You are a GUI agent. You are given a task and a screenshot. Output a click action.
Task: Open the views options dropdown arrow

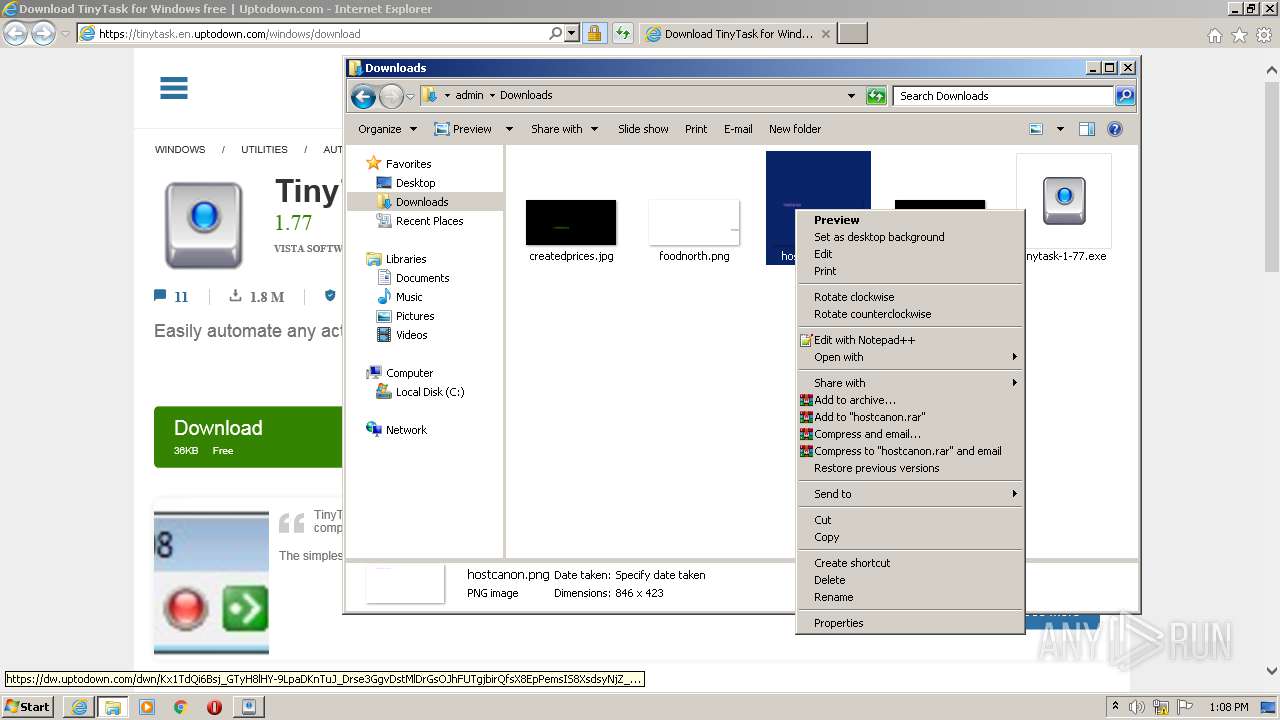pyautogui.click(x=1060, y=129)
